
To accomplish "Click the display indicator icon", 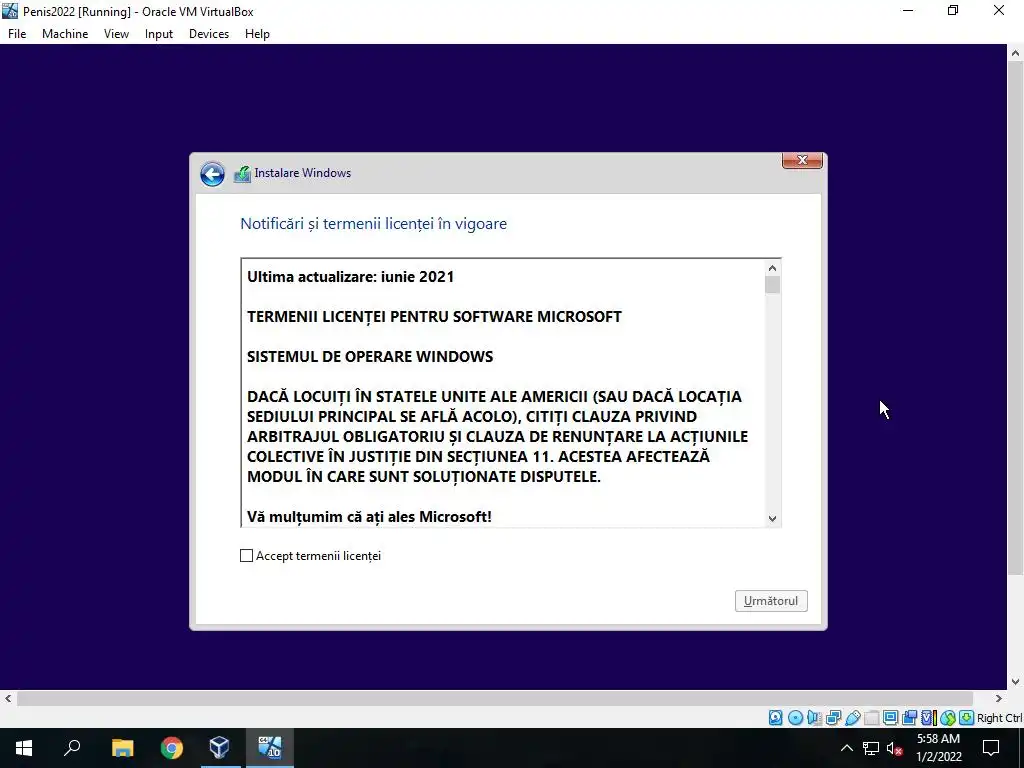I will tap(890, 718).
